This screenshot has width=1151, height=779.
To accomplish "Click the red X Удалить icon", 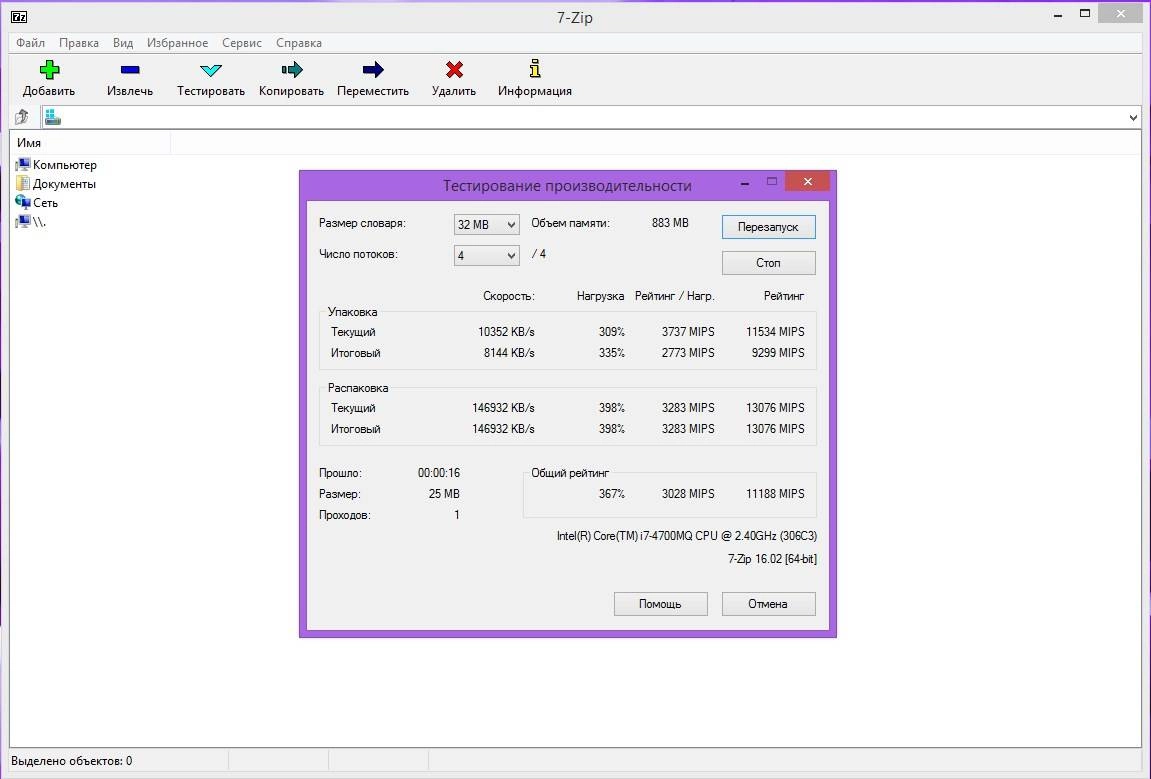I will 454,70.
